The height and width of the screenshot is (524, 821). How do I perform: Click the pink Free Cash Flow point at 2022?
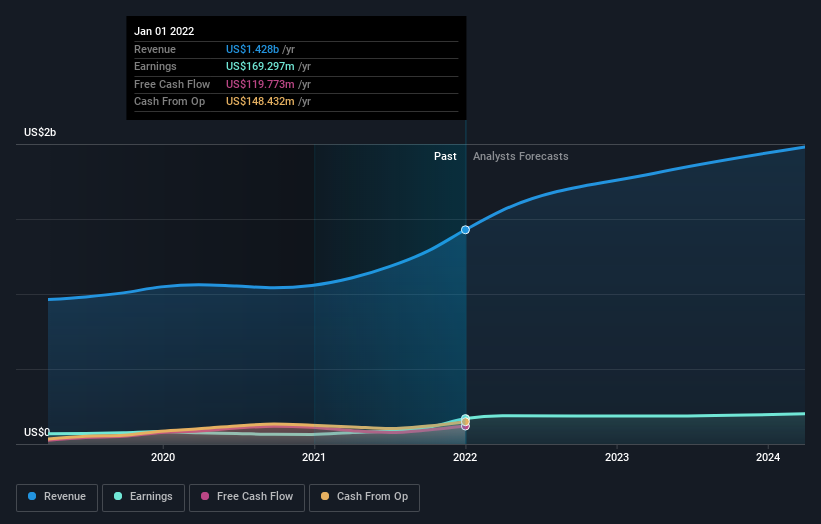pyautogui.click(x=465, y=427)
